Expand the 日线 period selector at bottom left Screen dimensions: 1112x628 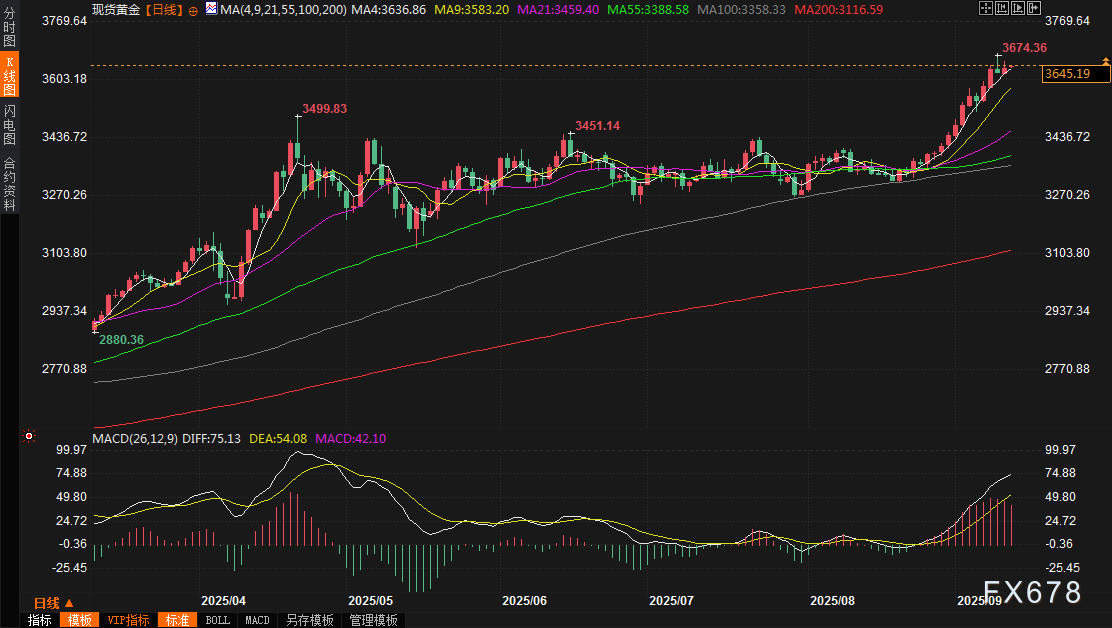click(53, 603)
